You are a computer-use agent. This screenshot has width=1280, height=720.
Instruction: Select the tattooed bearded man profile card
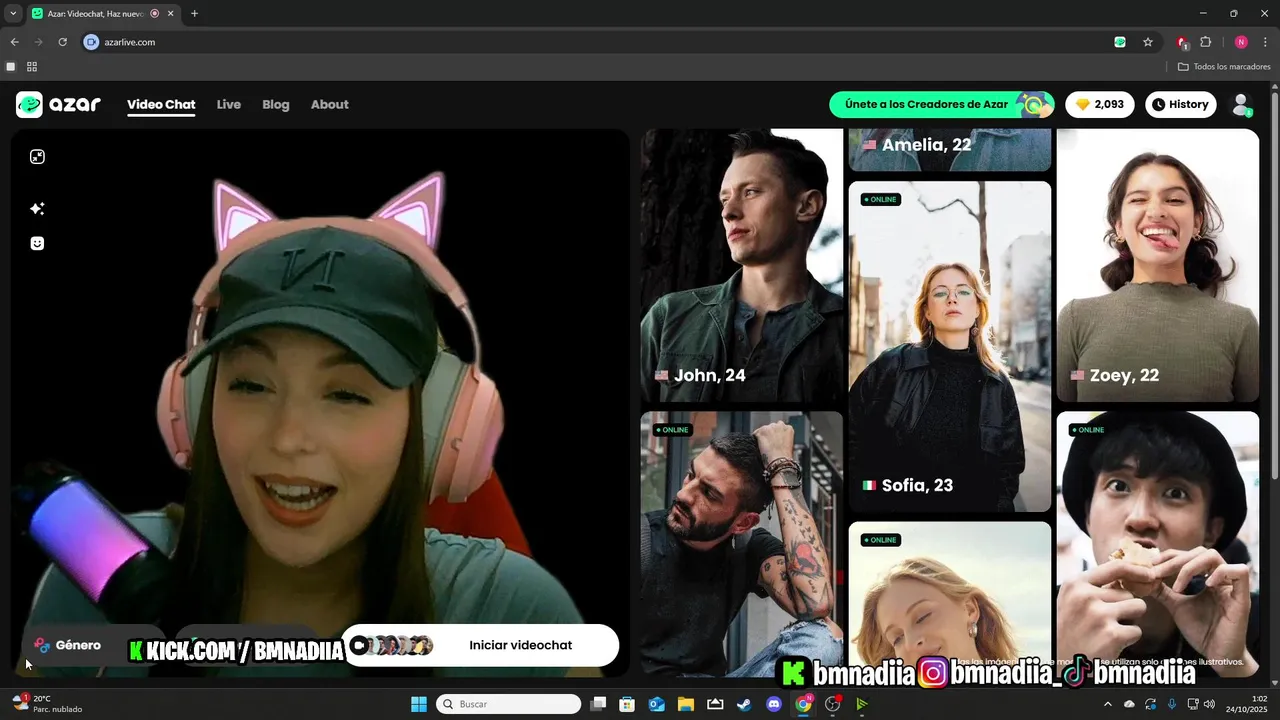tap(742, 544)
